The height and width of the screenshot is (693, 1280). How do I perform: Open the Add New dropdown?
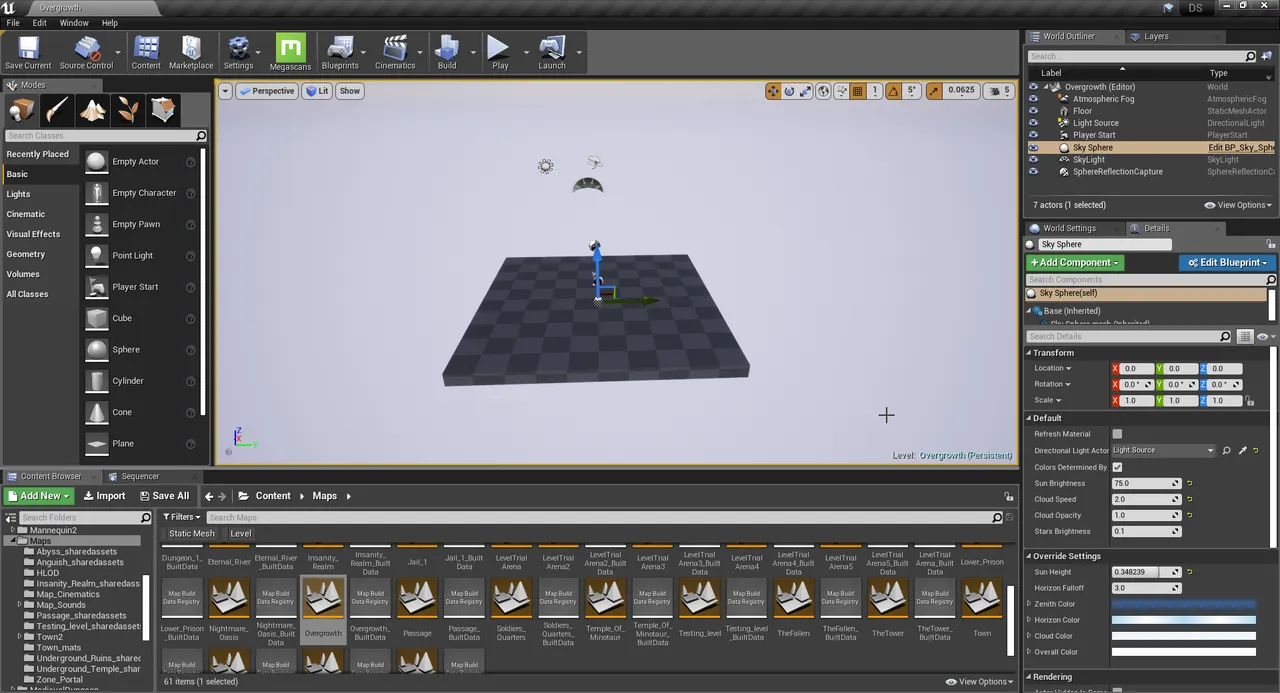click(39, 496)
